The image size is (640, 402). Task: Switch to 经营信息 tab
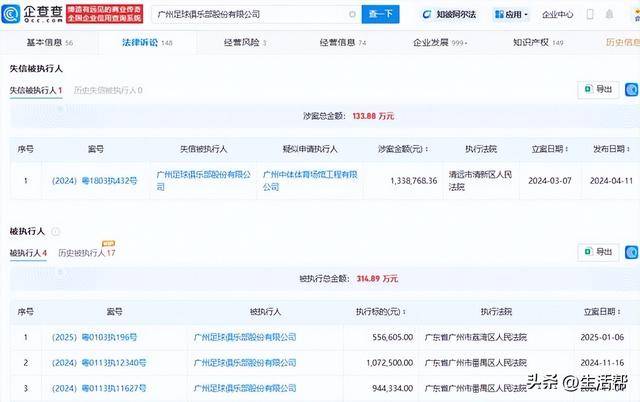343,42
